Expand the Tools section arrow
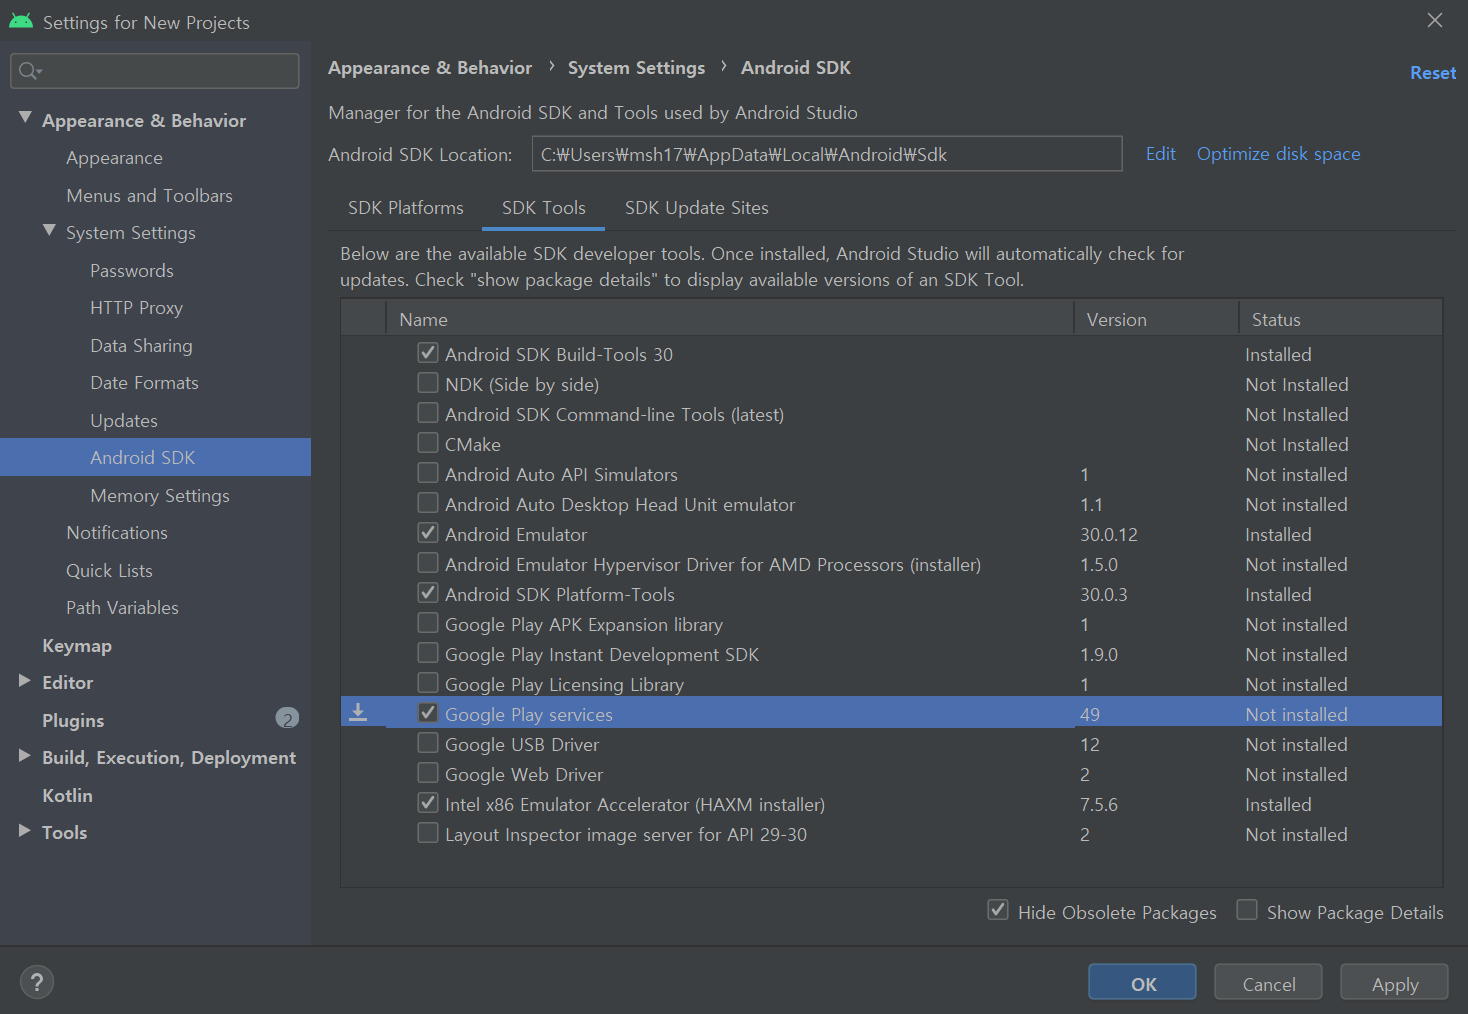 pos(25,831)
